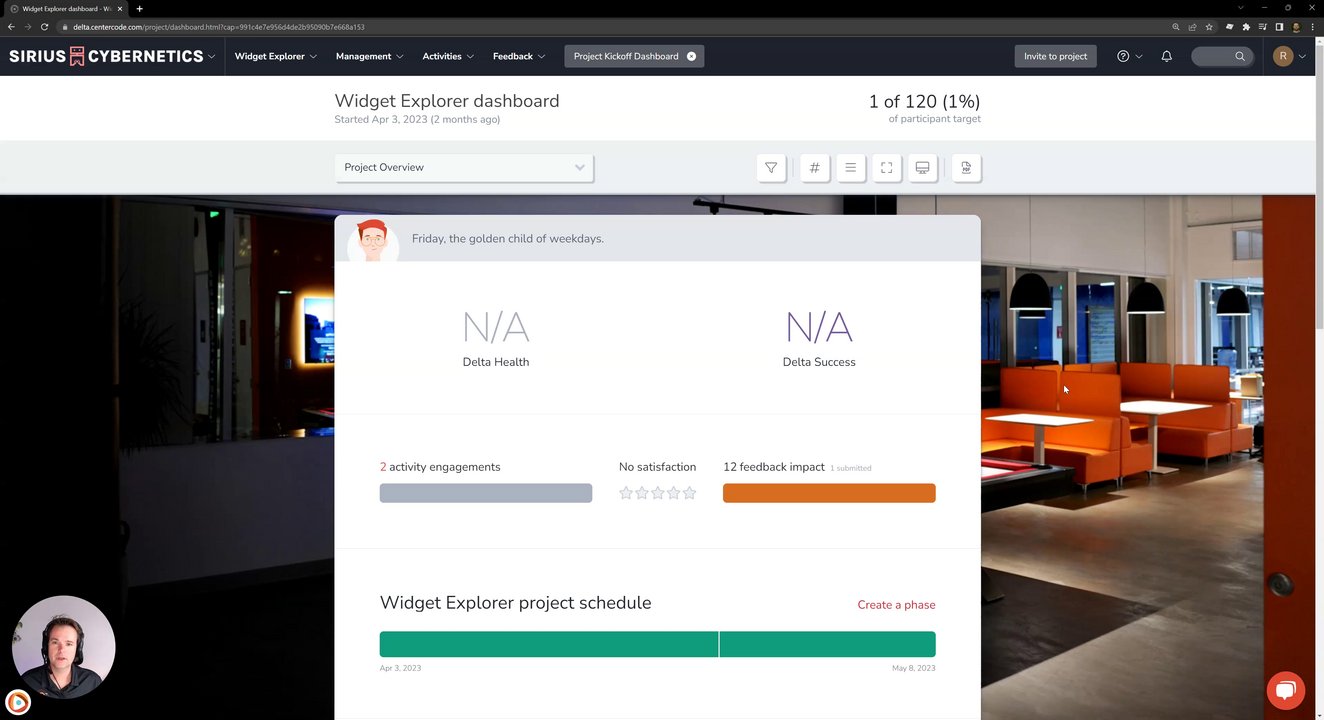Expand the chevron next to help icon
Screen dimensions: 1324x720
(1139, 57)
